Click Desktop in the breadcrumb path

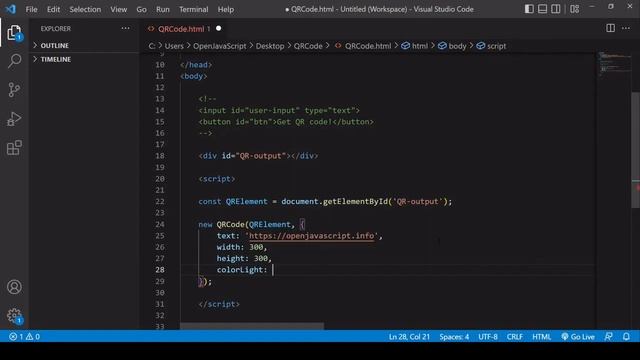coord(270,46)
